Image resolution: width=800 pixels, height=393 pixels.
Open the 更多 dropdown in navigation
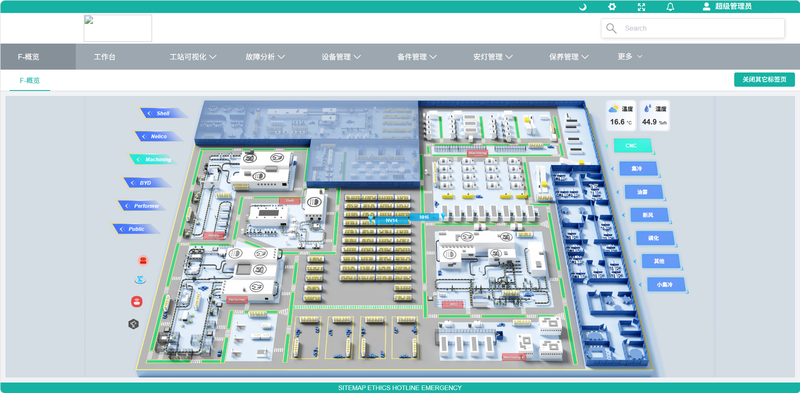(630, 57)
